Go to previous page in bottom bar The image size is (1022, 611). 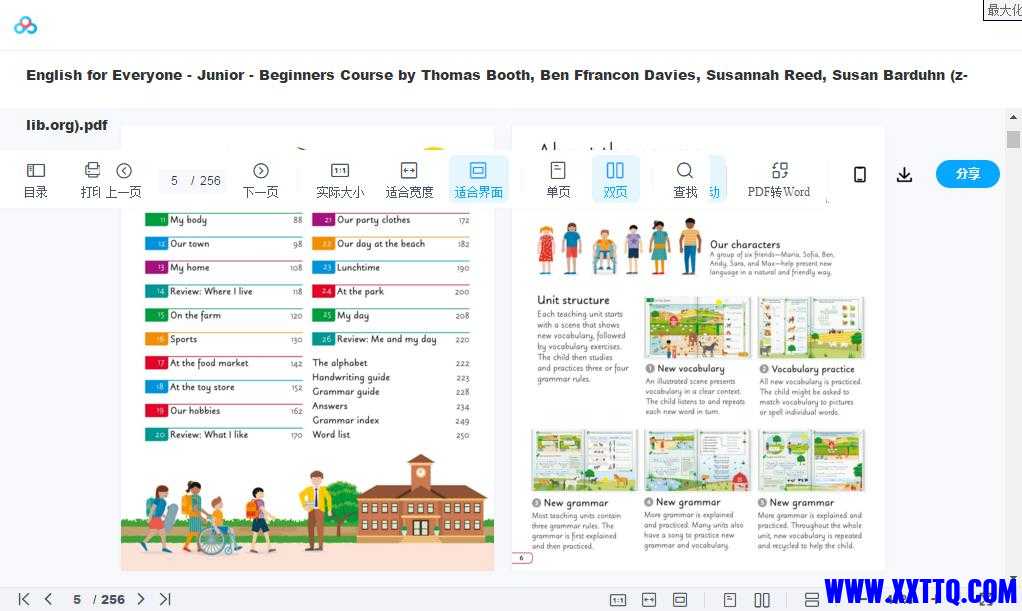pyautogui.click(x=48, y=599)
